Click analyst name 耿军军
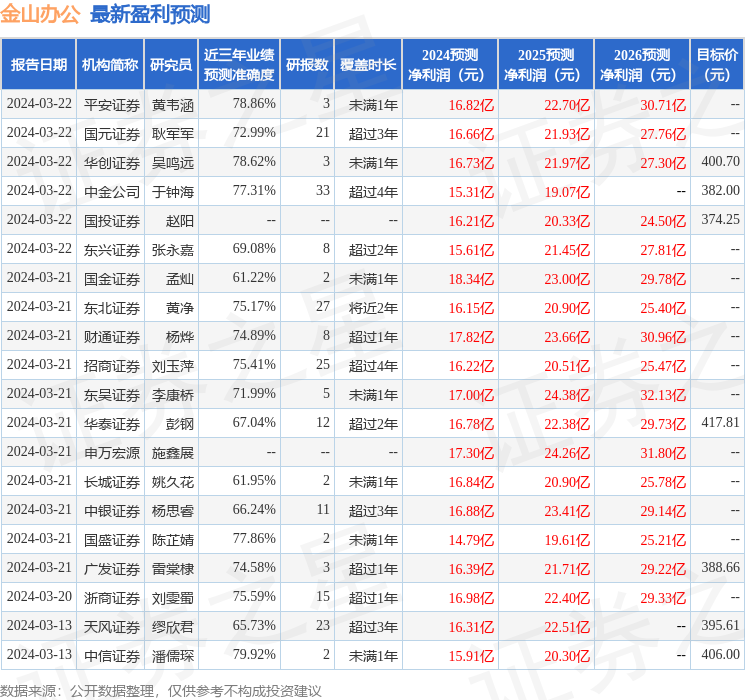This screenshot has width=745, height=700. pyautogui.click(x=172, y=134)
